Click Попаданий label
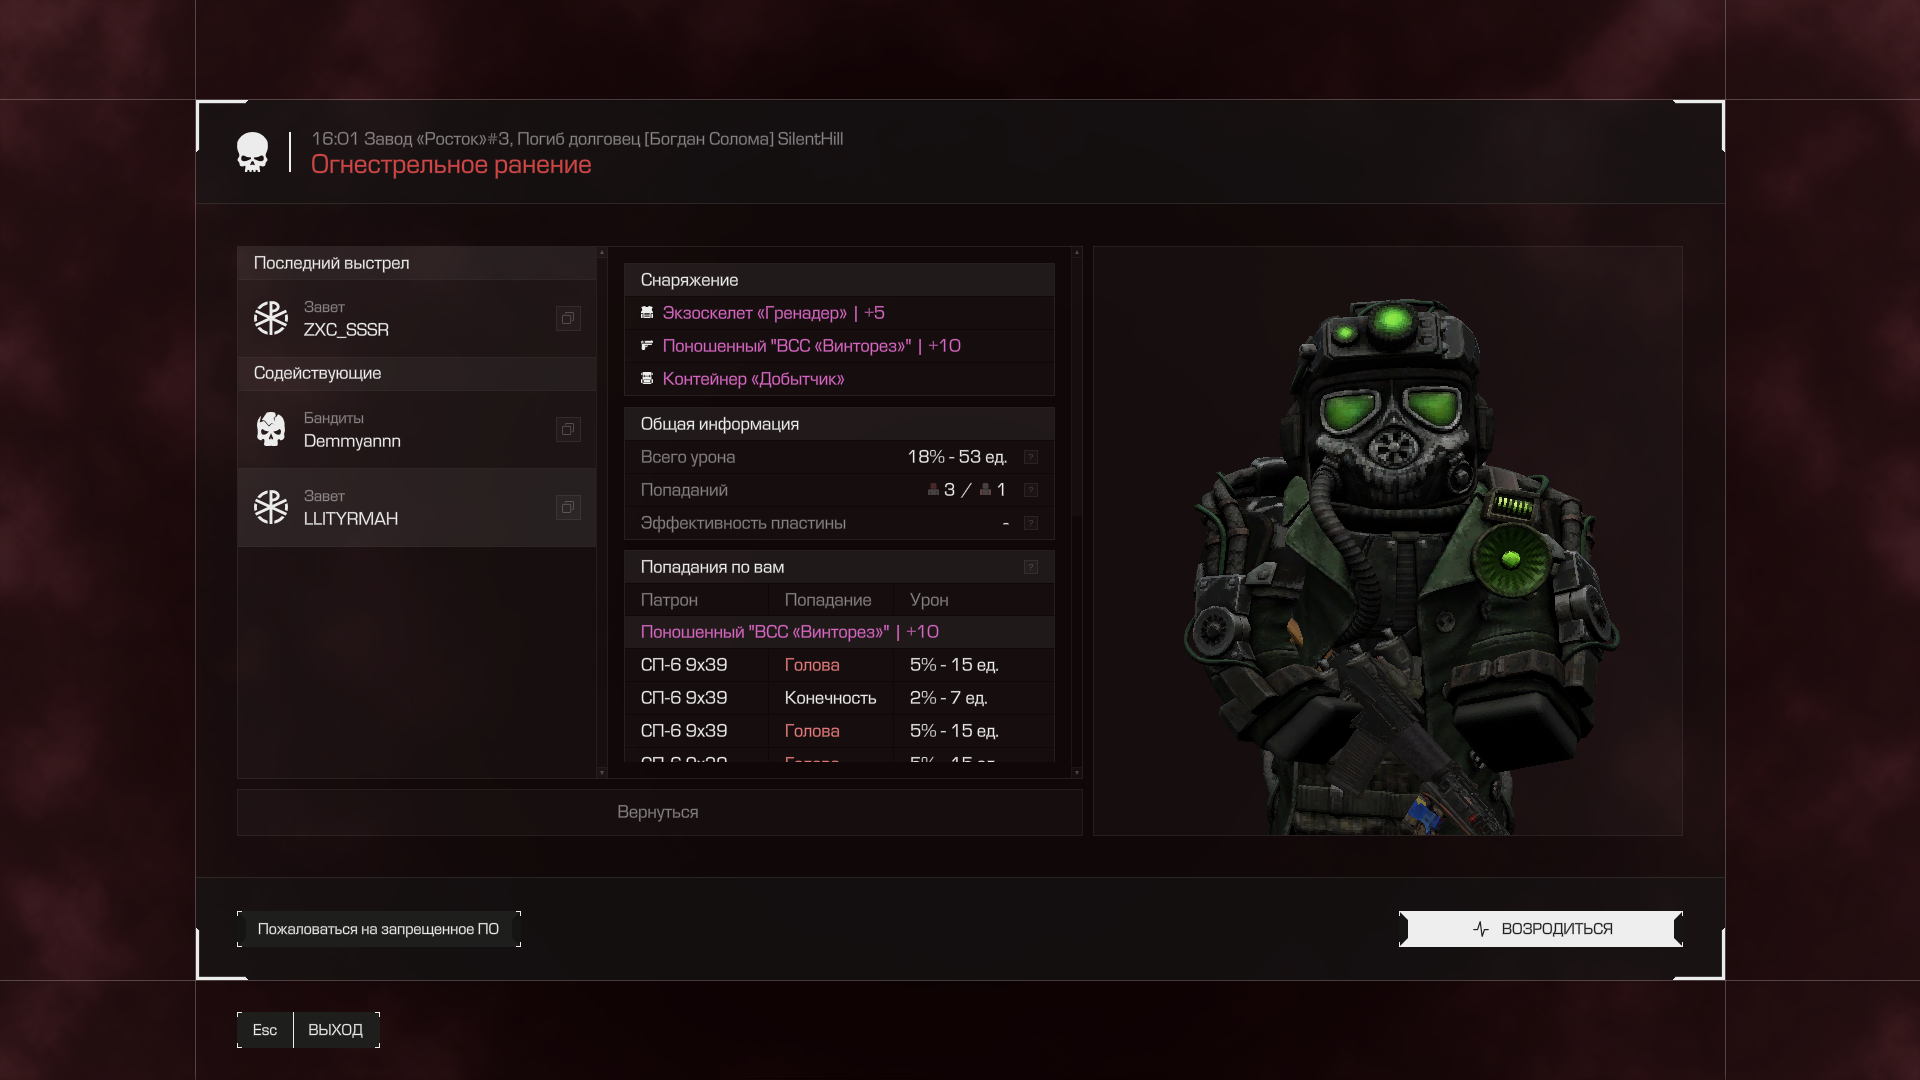The width and height of the screenshot is (1920, 1080). click(684, 490)
